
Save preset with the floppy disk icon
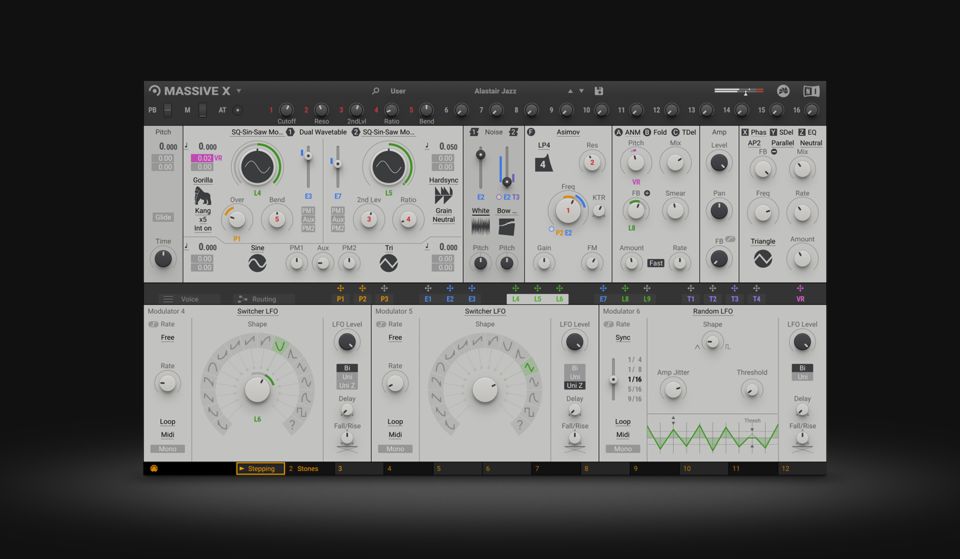pyautogui.click(x=599, y=91)
